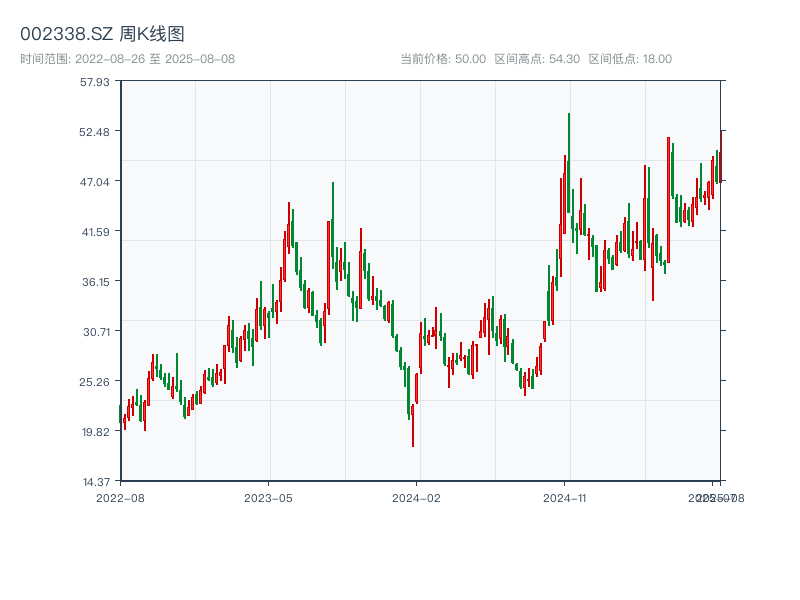Screen dimensions: 800x600
Task: Click the lowest red candle bottoming near 18.00
Action: [413, 426]
